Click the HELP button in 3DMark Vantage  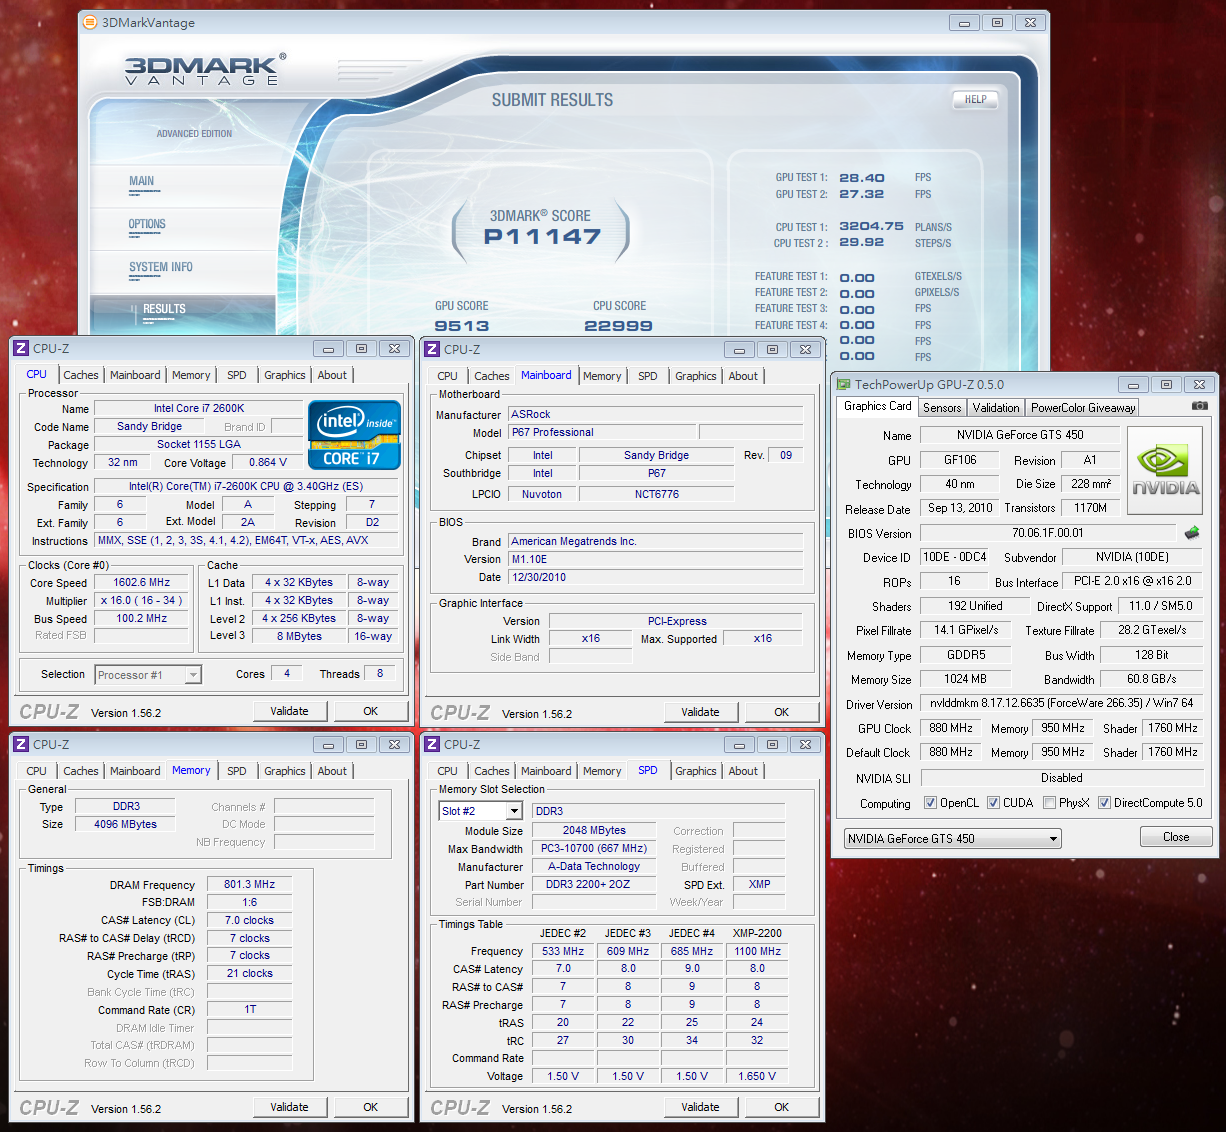[x=975, y=100]
